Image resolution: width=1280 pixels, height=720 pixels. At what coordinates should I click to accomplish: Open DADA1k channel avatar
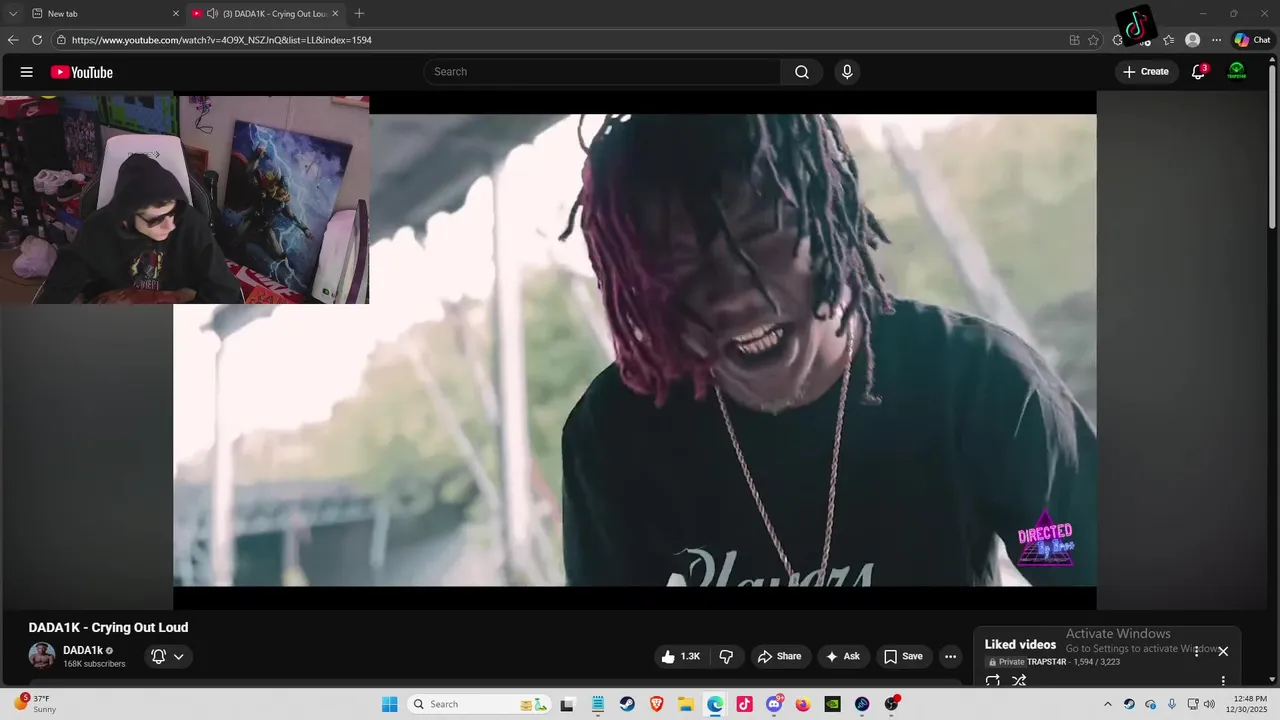[x=42, y=656]
